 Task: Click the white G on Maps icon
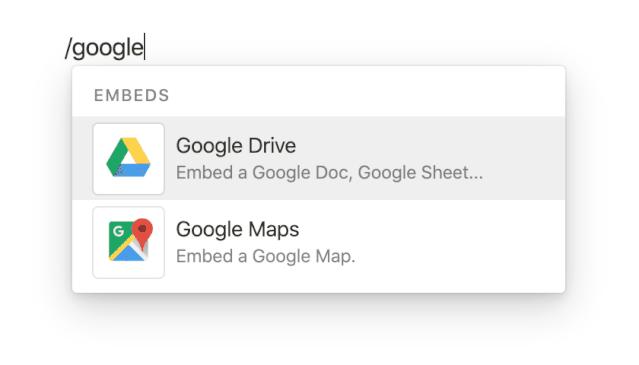[x=119, y=231]
